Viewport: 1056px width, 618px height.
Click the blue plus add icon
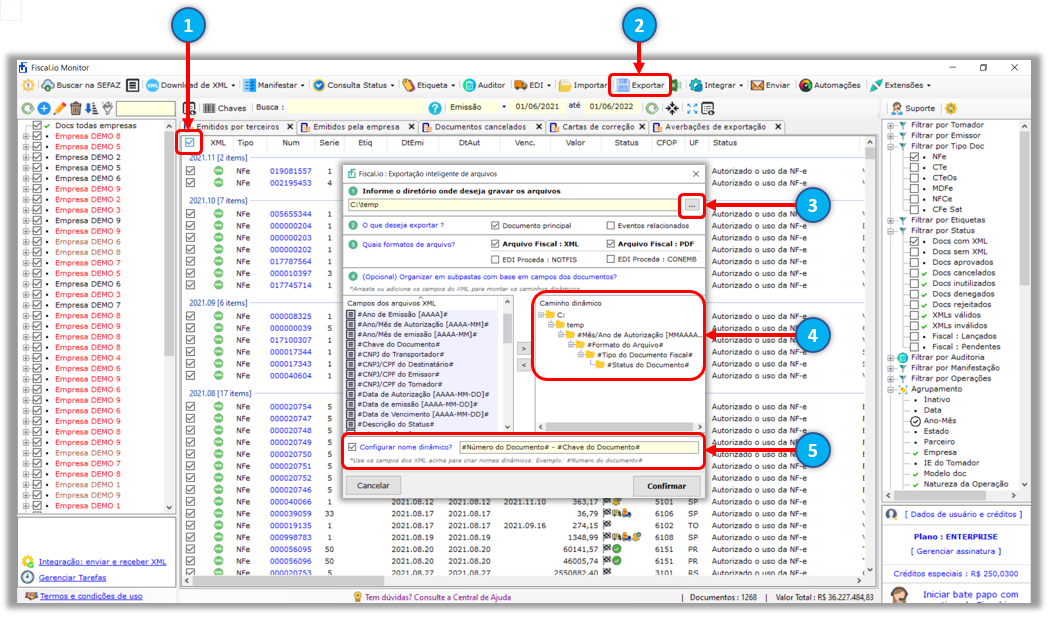pos(44,108)
